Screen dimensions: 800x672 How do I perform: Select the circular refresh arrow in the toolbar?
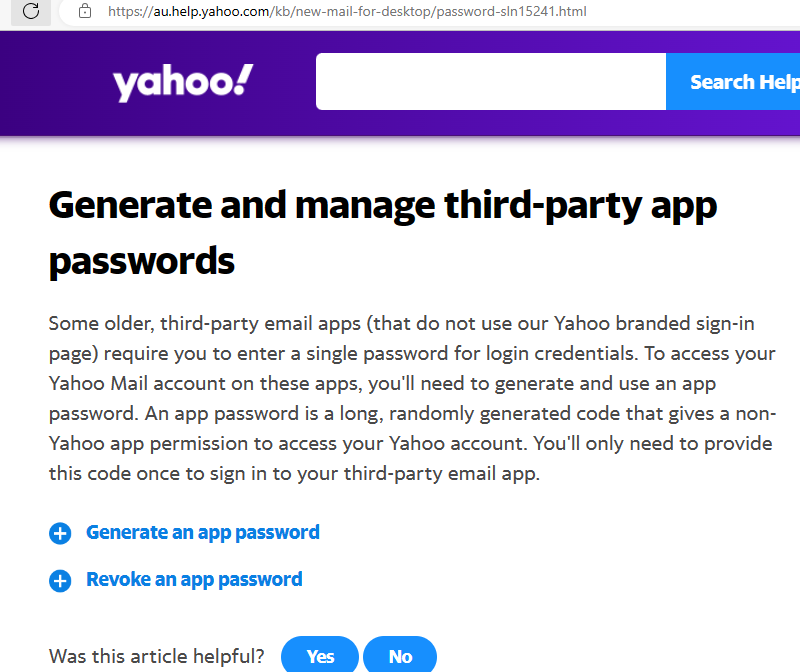[30, 13]
